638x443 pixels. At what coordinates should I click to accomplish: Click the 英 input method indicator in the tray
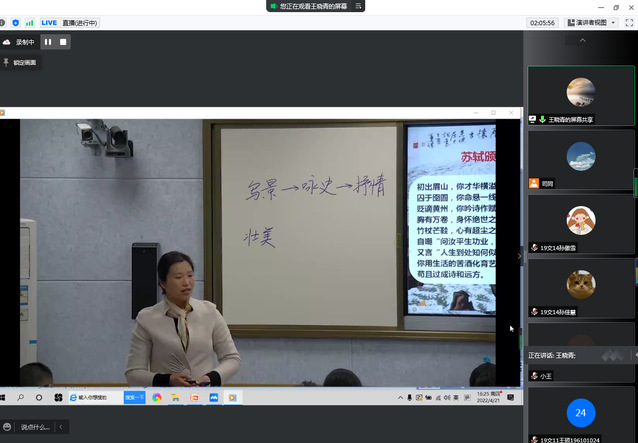pos(457,398)
